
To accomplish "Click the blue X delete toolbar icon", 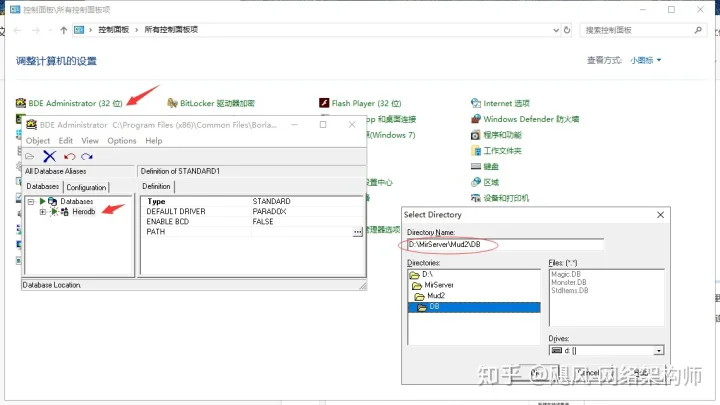I will pyautogui.click(x=49, y=157).
